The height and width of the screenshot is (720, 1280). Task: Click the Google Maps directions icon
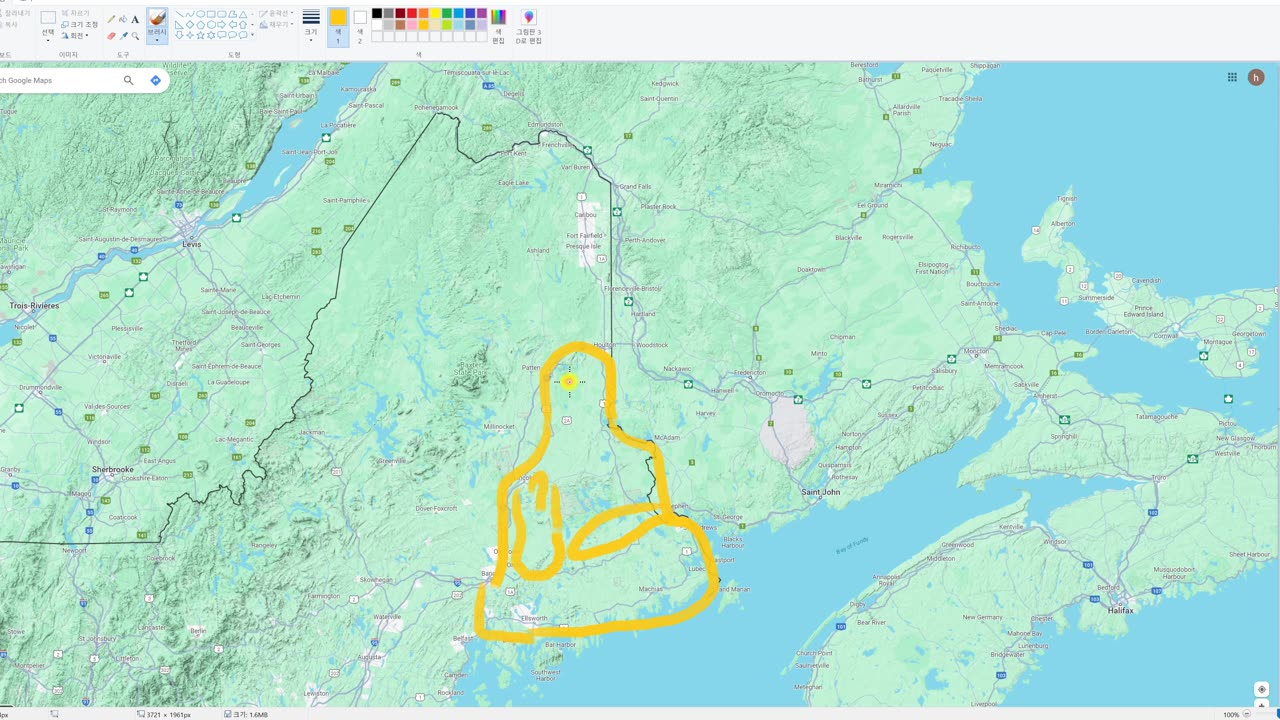coord(156,80)
